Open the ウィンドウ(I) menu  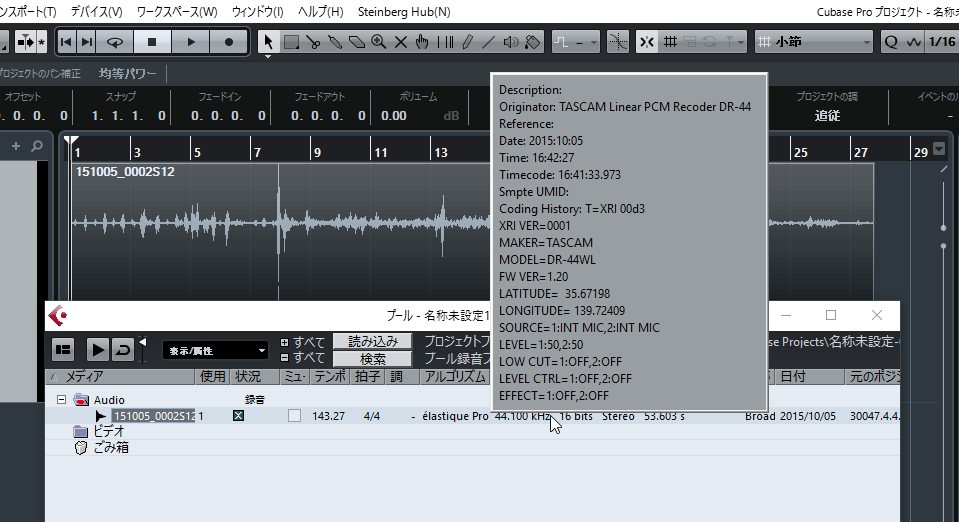click(x=257, y=12)
